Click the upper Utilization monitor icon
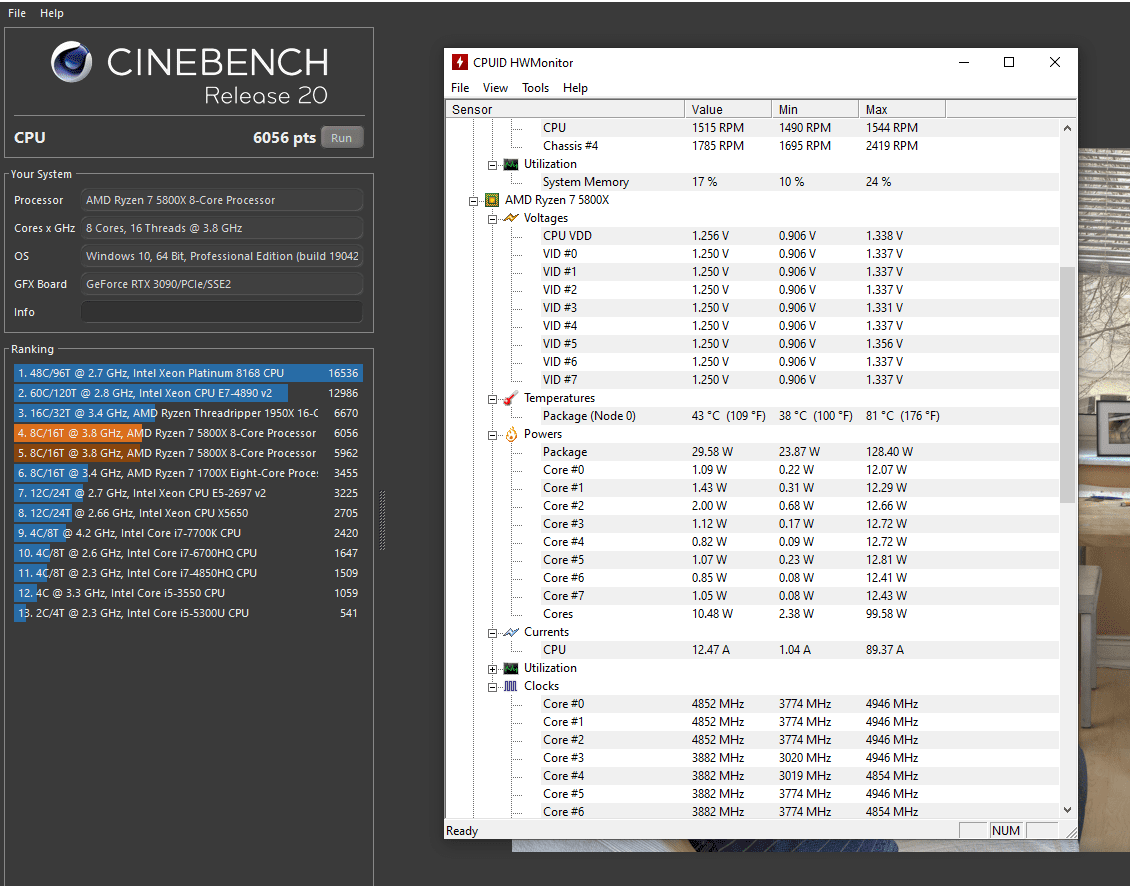This screenshot has width=1130, height=886. [511, 164]
